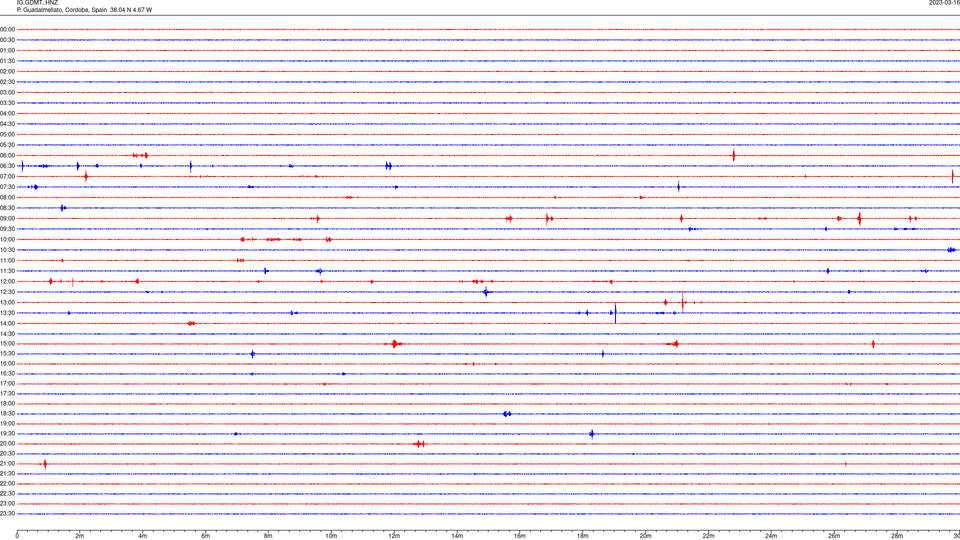Pick the 13:30 row label
This screenshot has width=960, height=540.
[7, 313]
